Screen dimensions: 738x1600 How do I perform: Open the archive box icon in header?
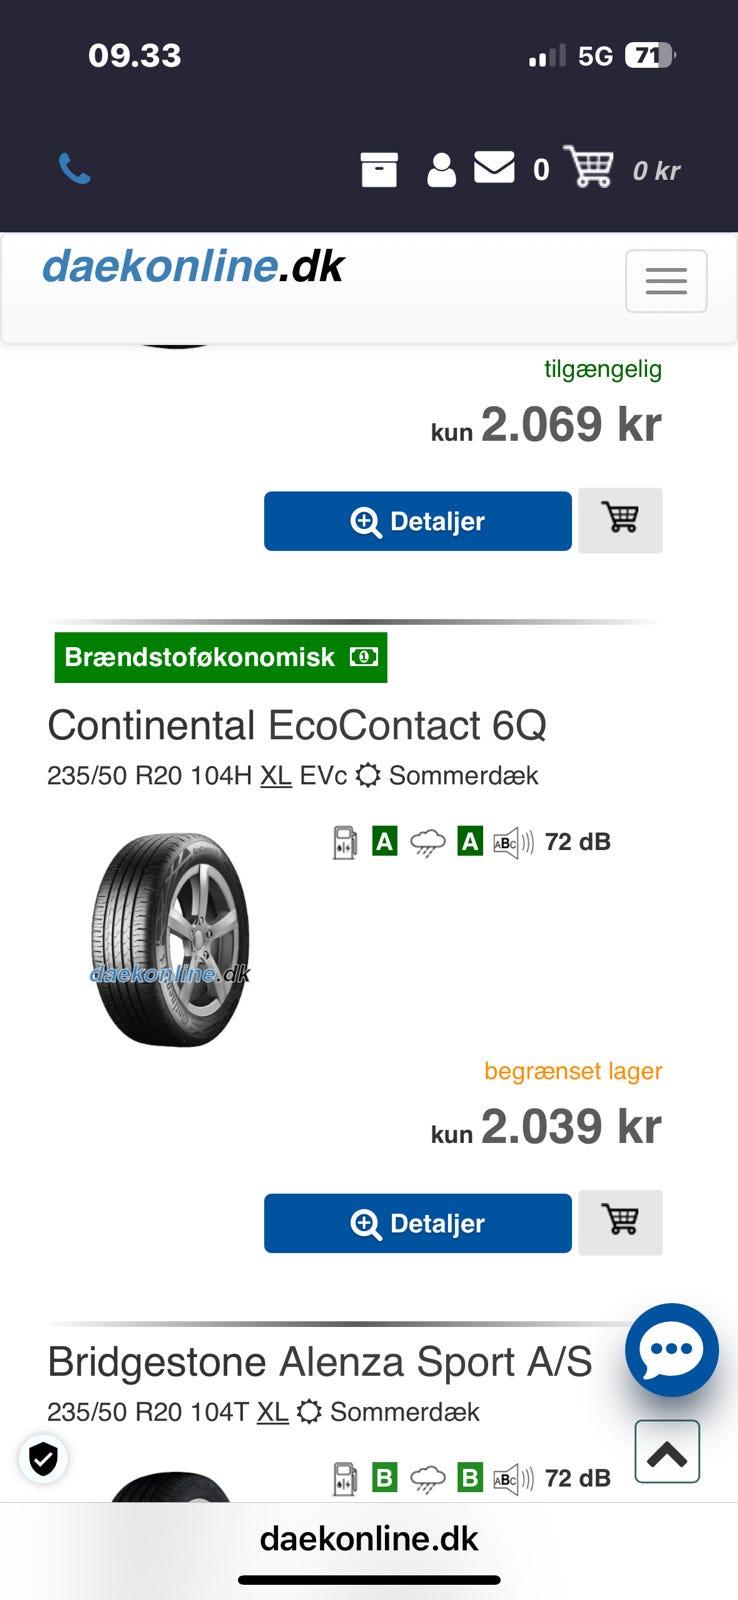379,170
